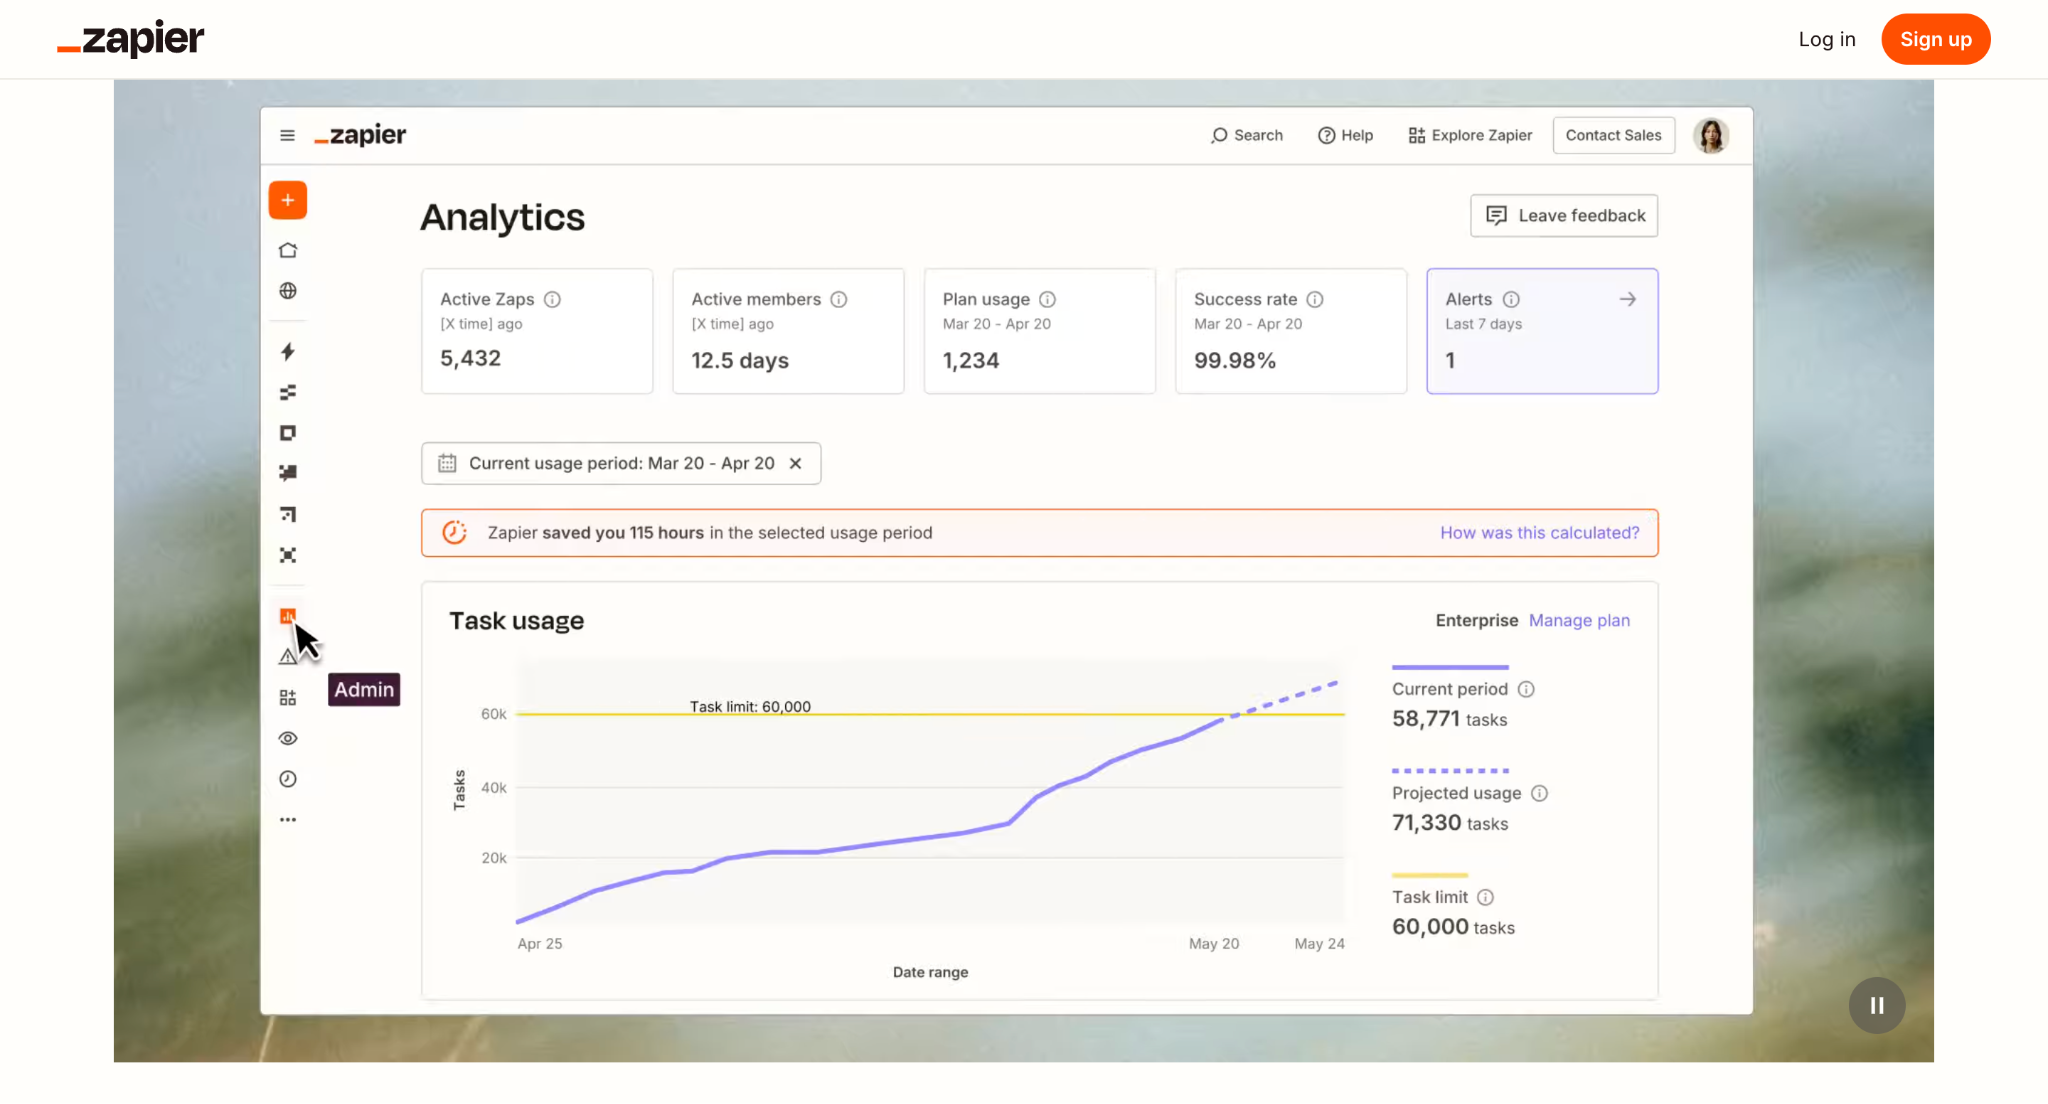This screenshot has width=2048, height=1104.
Task: Open the warning triangle sidebar icon
Action: pos(287,657)
